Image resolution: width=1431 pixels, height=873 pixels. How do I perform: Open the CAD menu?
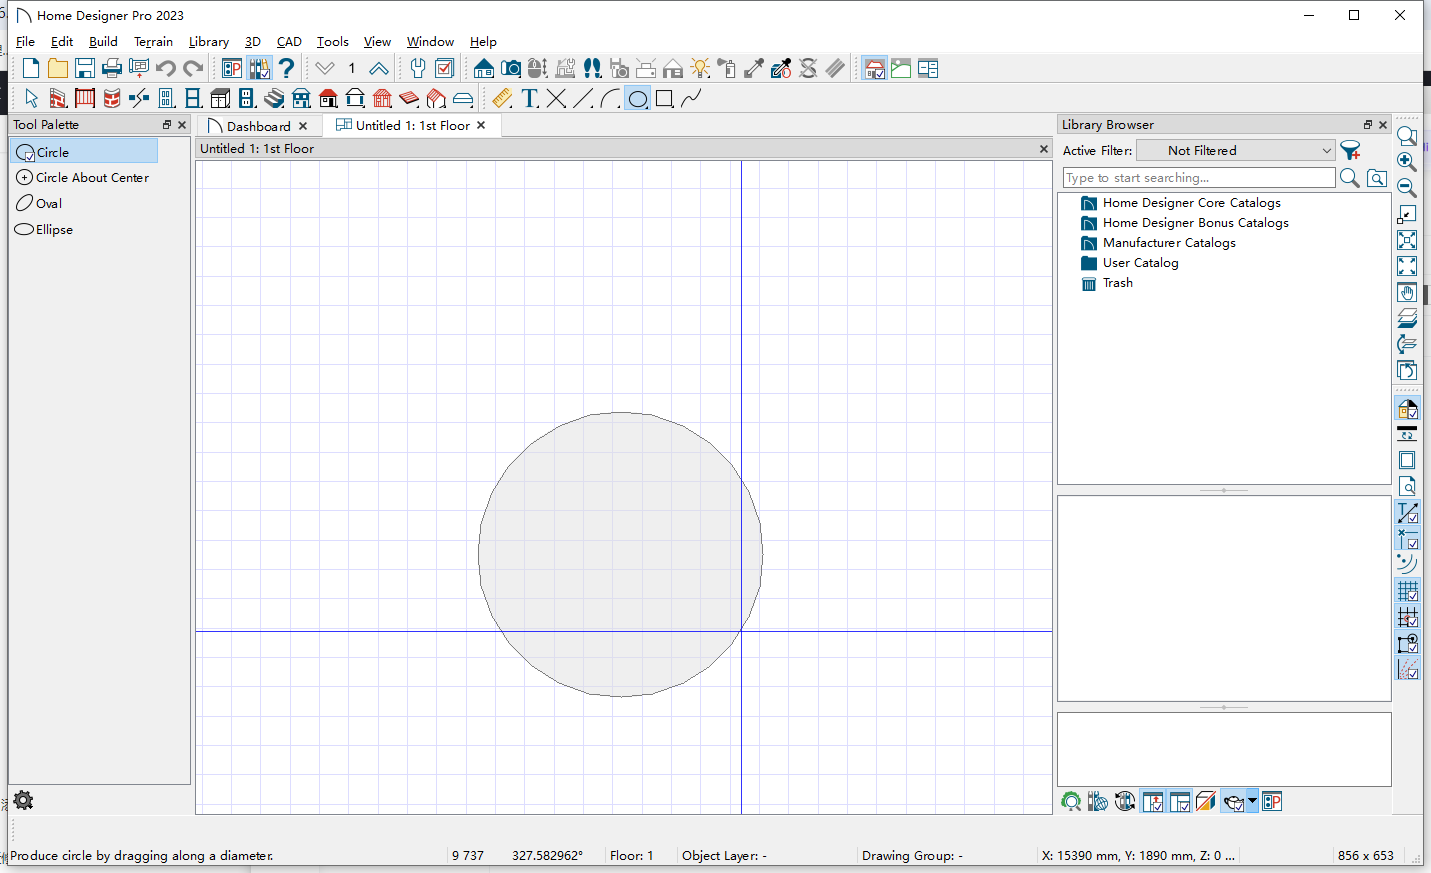pyautogui.click(x=289, y=41)
